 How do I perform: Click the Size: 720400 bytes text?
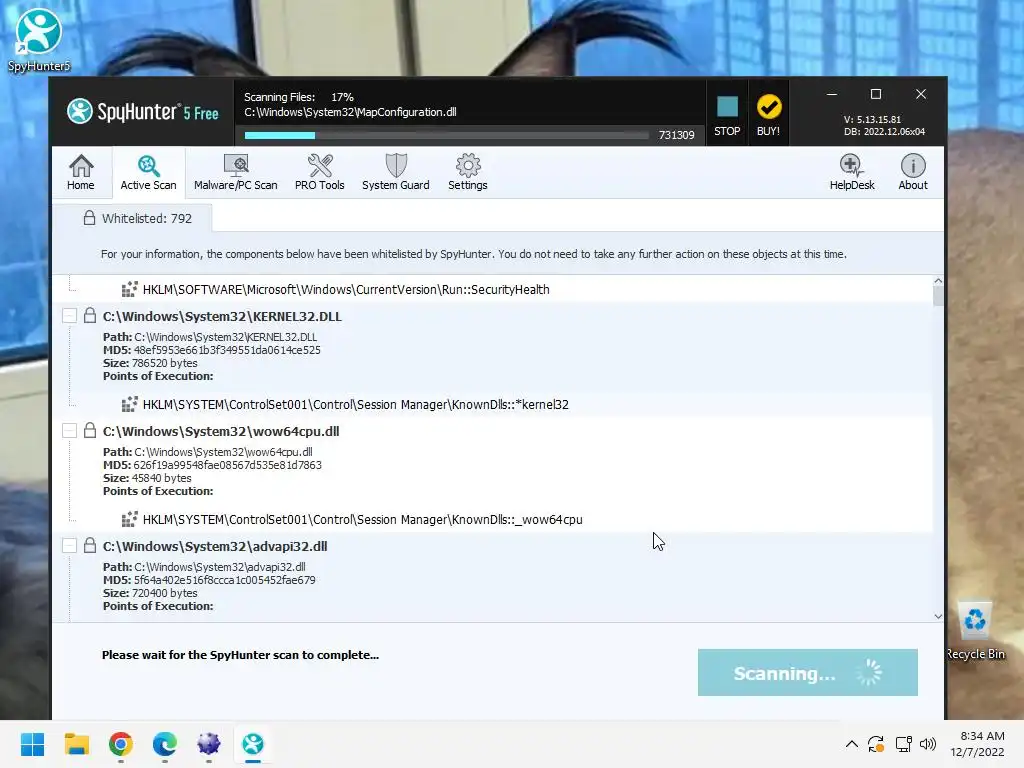pos(150,593)
